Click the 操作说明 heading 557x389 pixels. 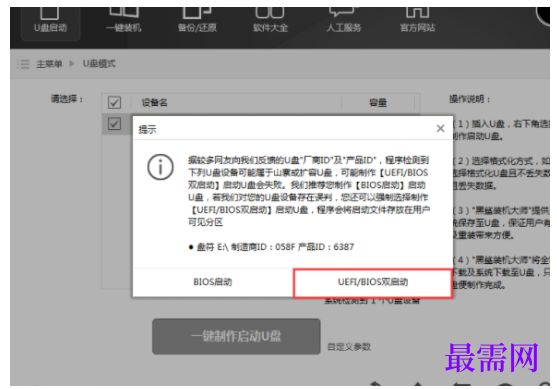(x=469, y=99)
